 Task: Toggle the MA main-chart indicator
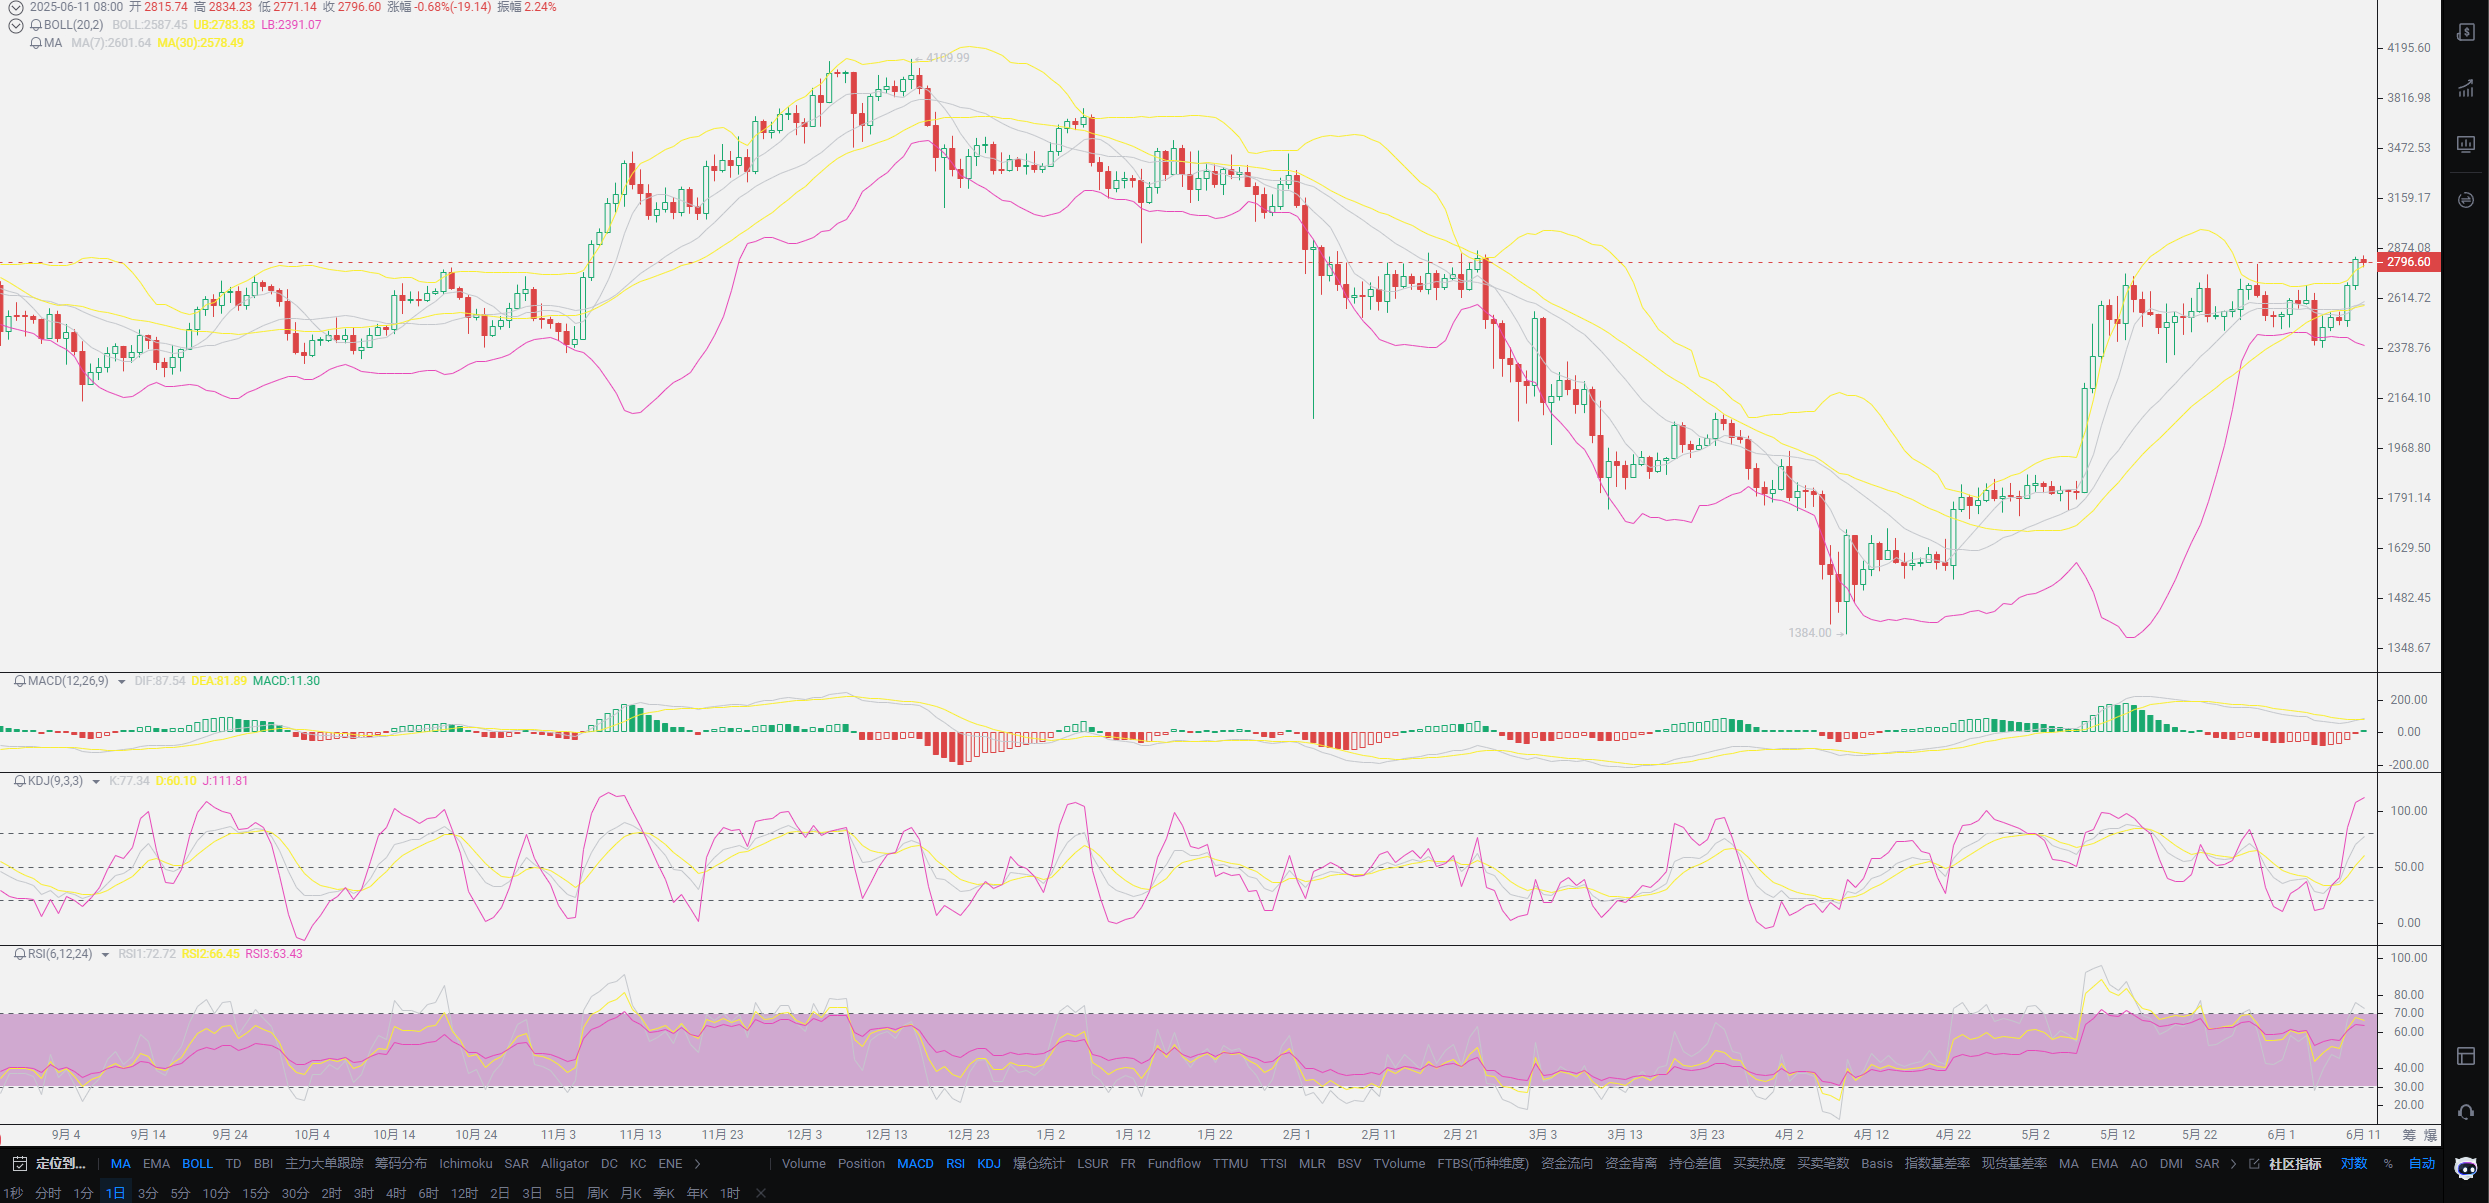click(121, 1164)
